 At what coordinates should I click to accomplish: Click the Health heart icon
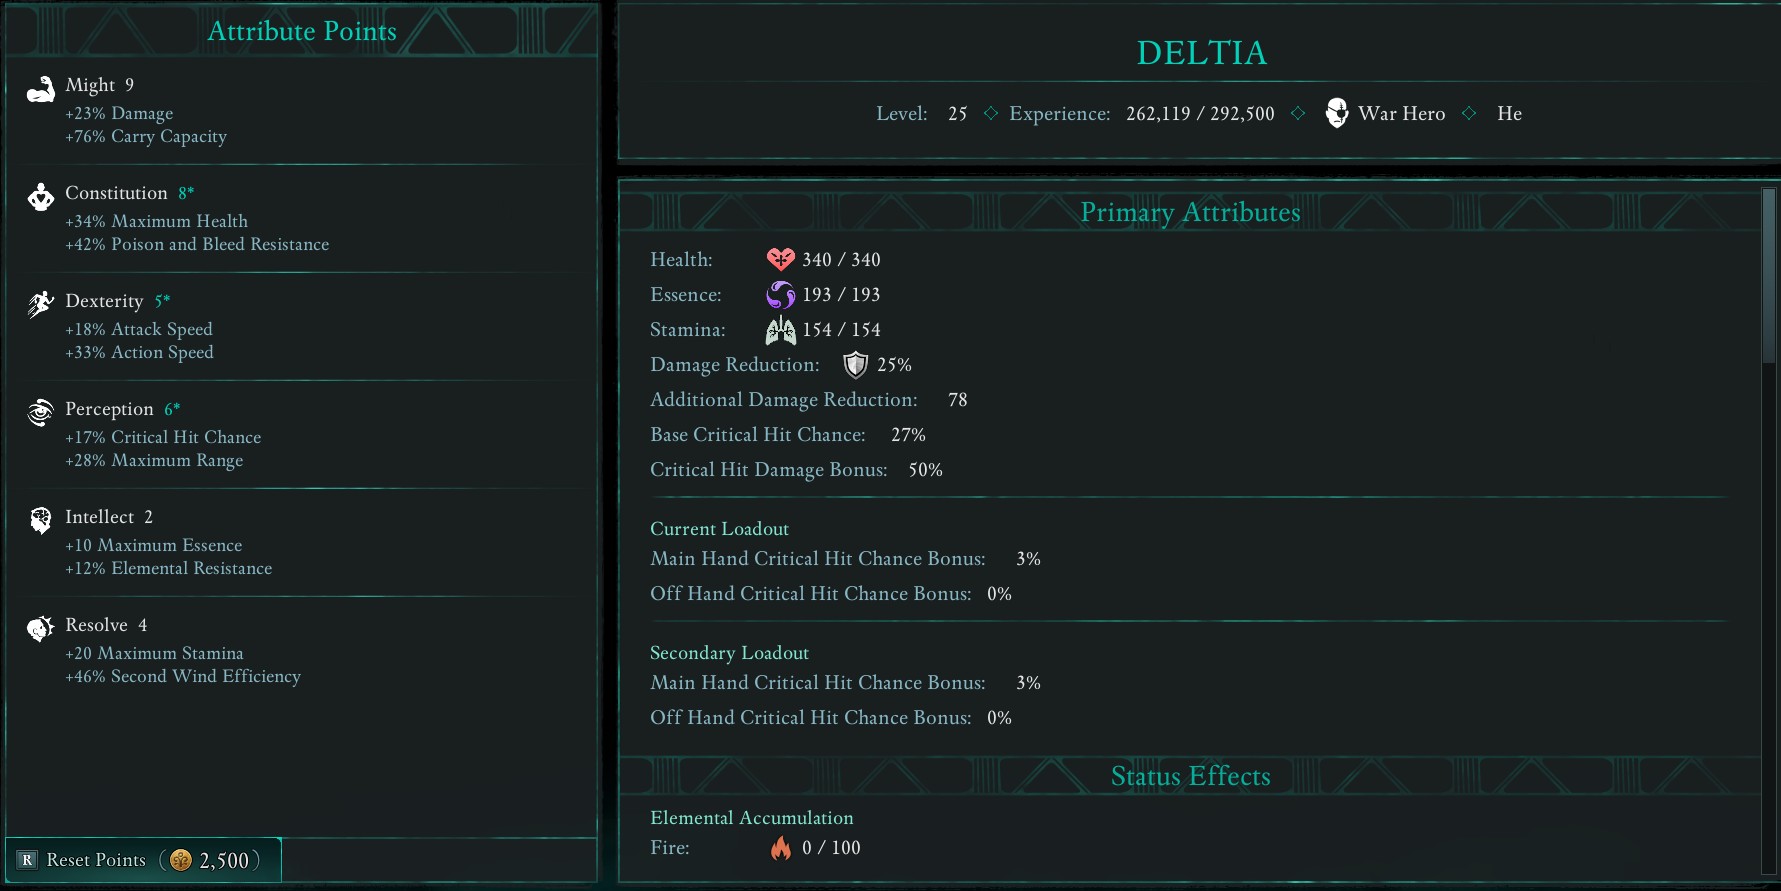coord(780,260)
